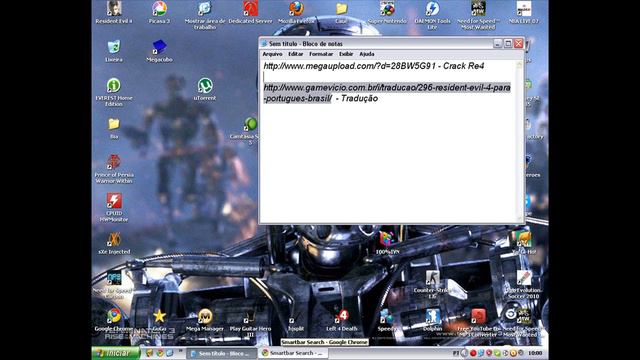The image size is (640, 360).
Task: Click the PT language indicator in the tray
Action: (x=456, y=353)
